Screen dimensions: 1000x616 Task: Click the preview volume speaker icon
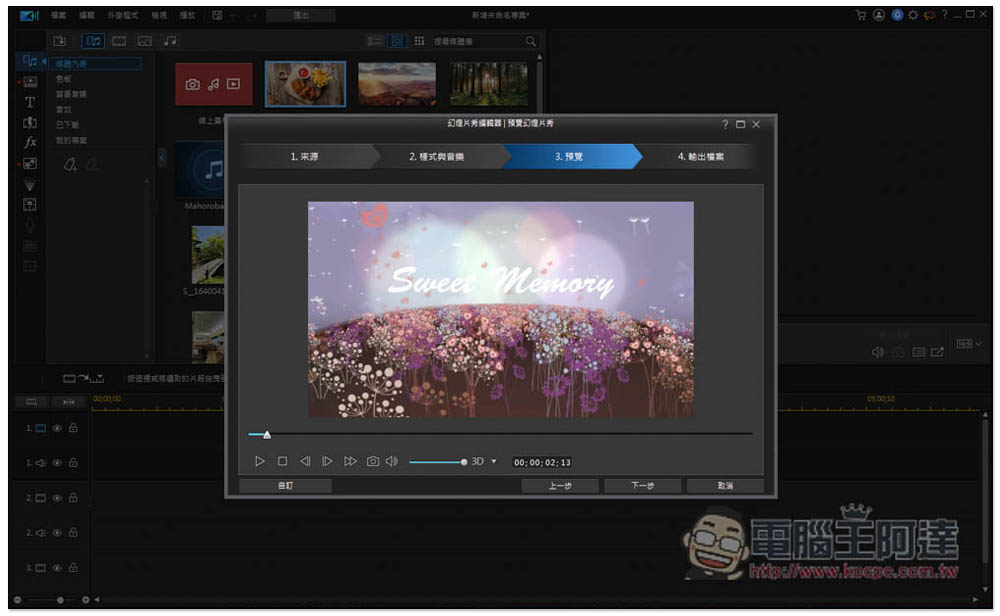pos(391,461)
